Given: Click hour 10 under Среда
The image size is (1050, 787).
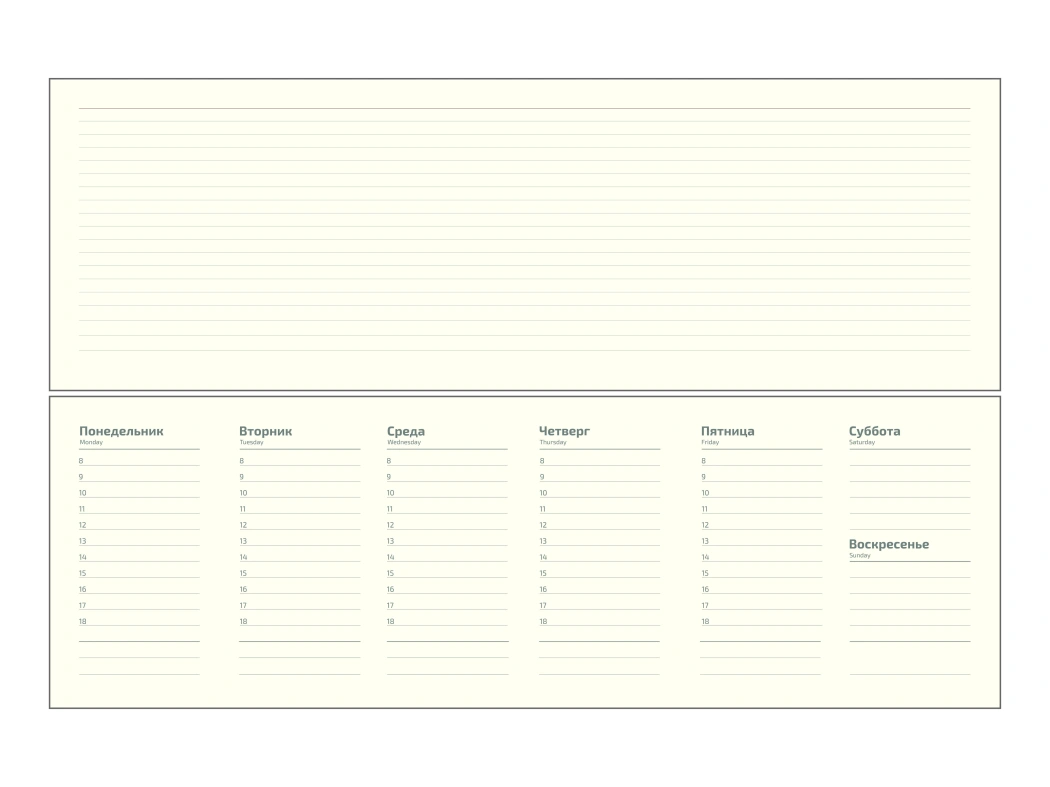Looking at the screenshot, I should [390, 493].
